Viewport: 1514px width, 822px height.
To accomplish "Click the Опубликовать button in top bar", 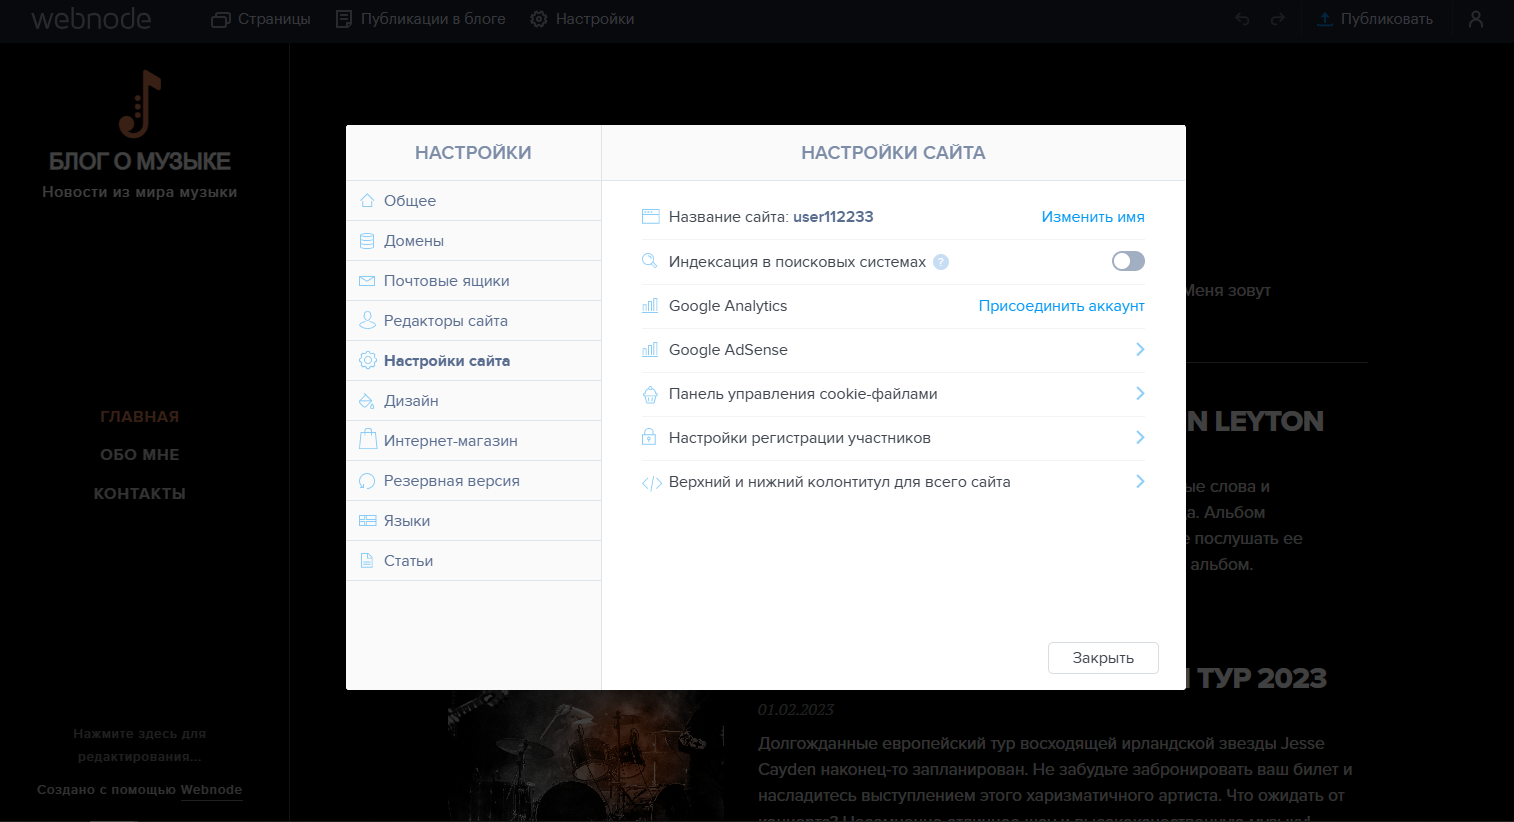I will 1374,19.
